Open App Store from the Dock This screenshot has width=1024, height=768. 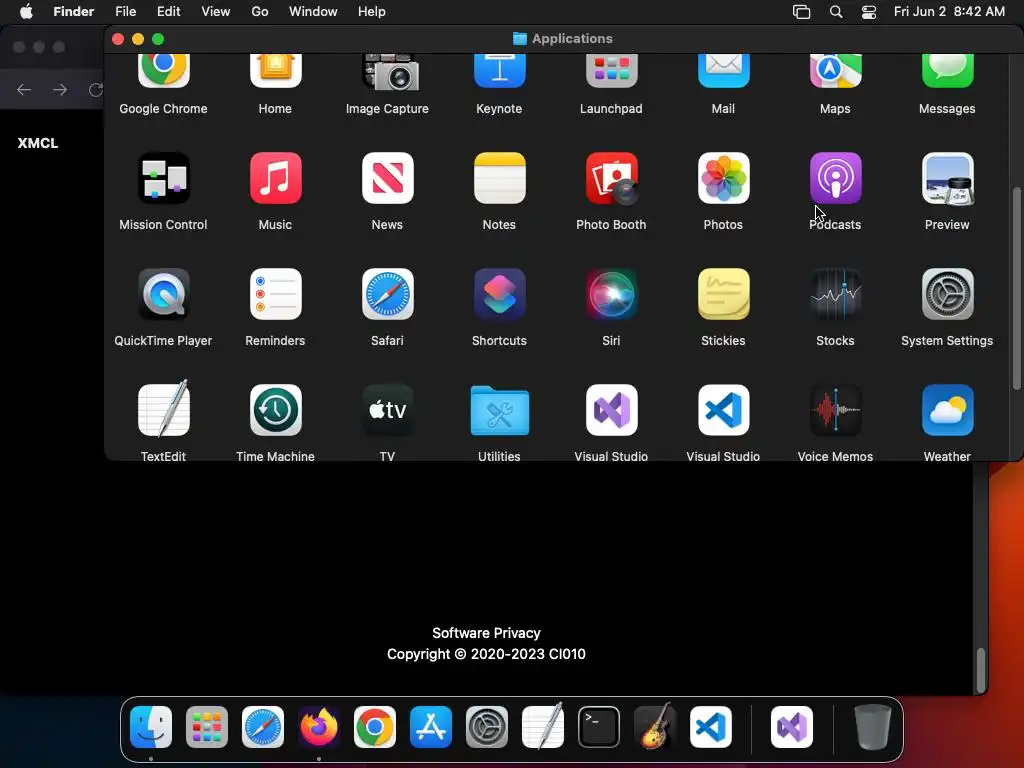click(x=431, y=727)
